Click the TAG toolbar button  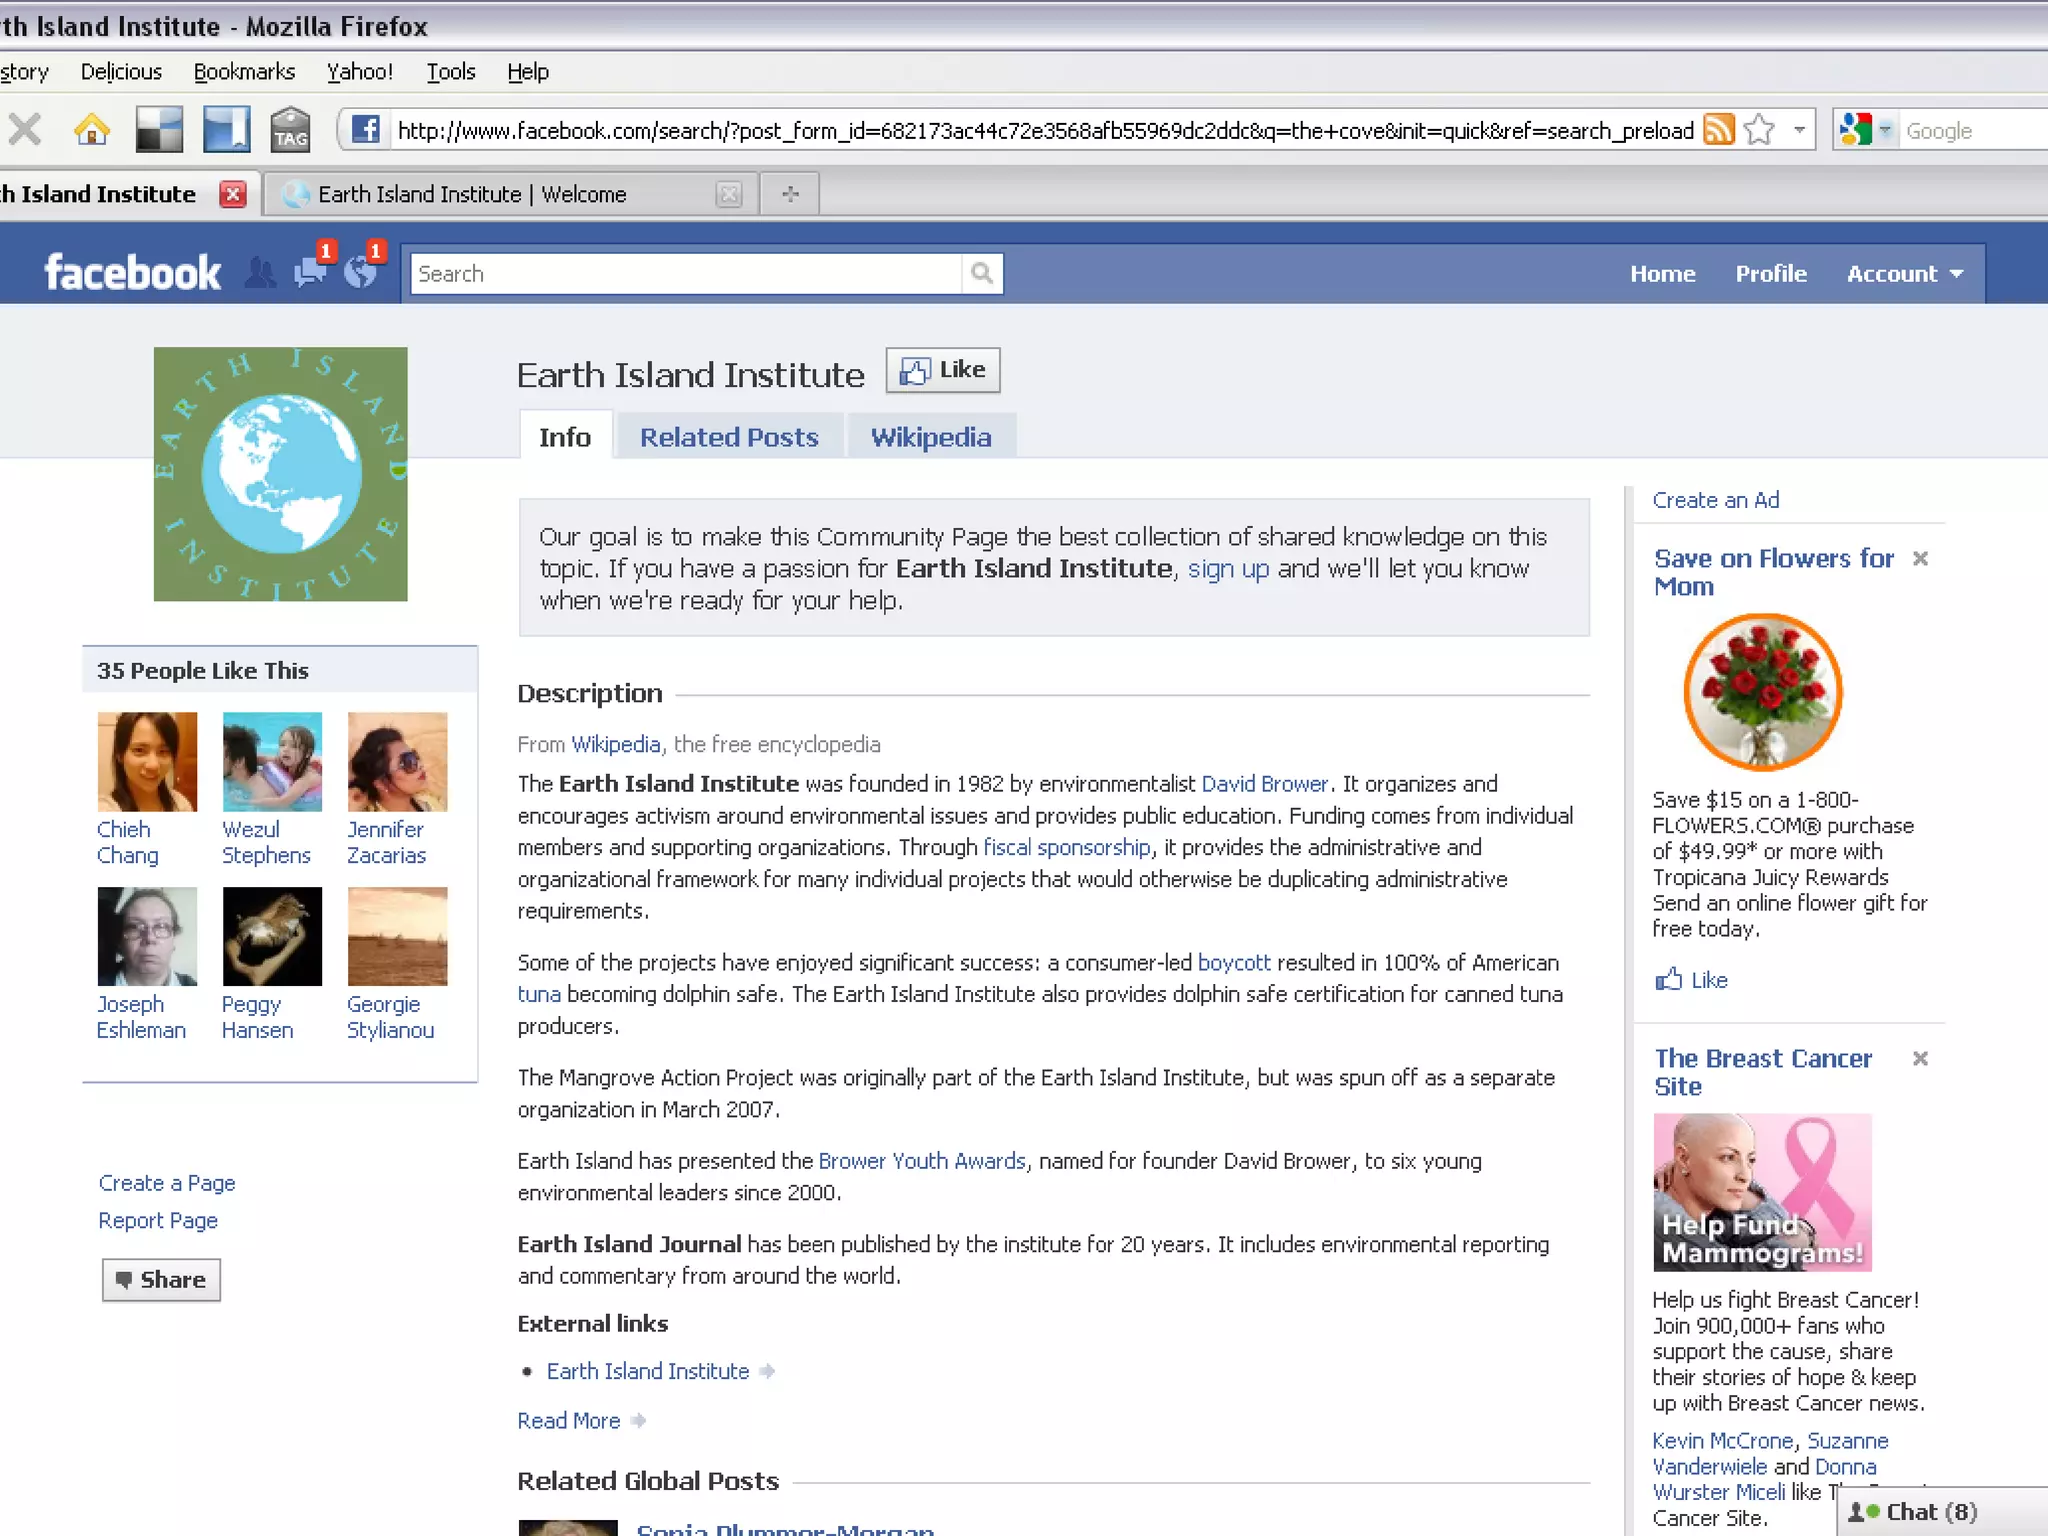pyautogui.click(x=291, y=130)
